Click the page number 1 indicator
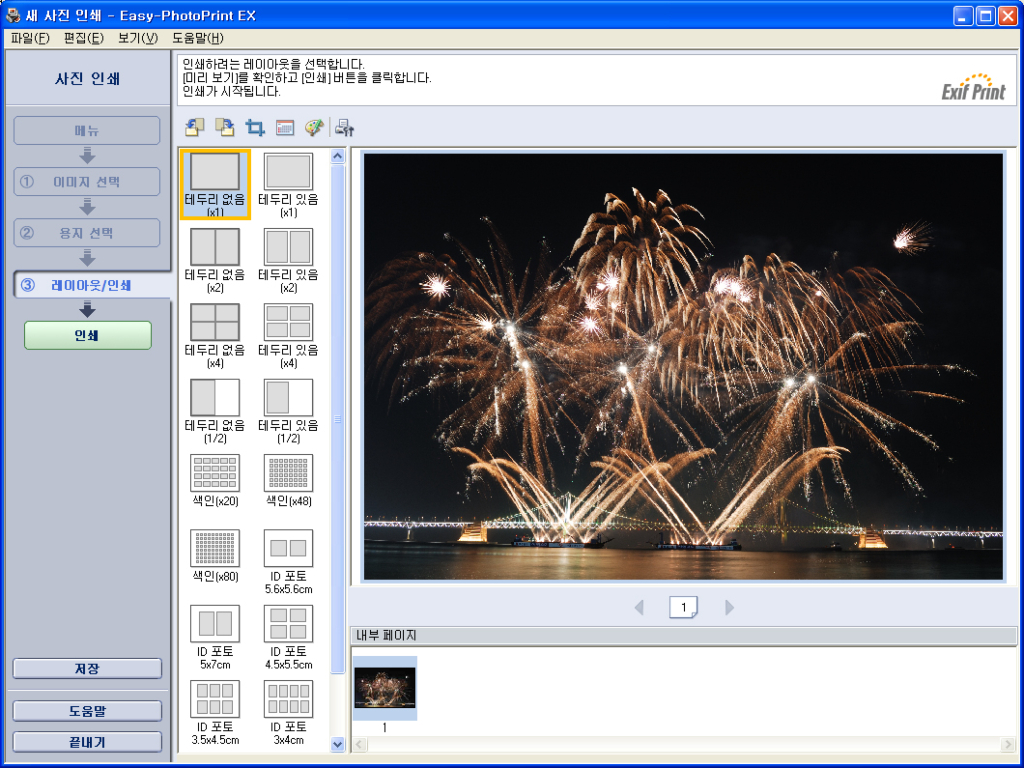This screenshot has height=768, width=1024. pyautogui.click(x=684, y=607)
